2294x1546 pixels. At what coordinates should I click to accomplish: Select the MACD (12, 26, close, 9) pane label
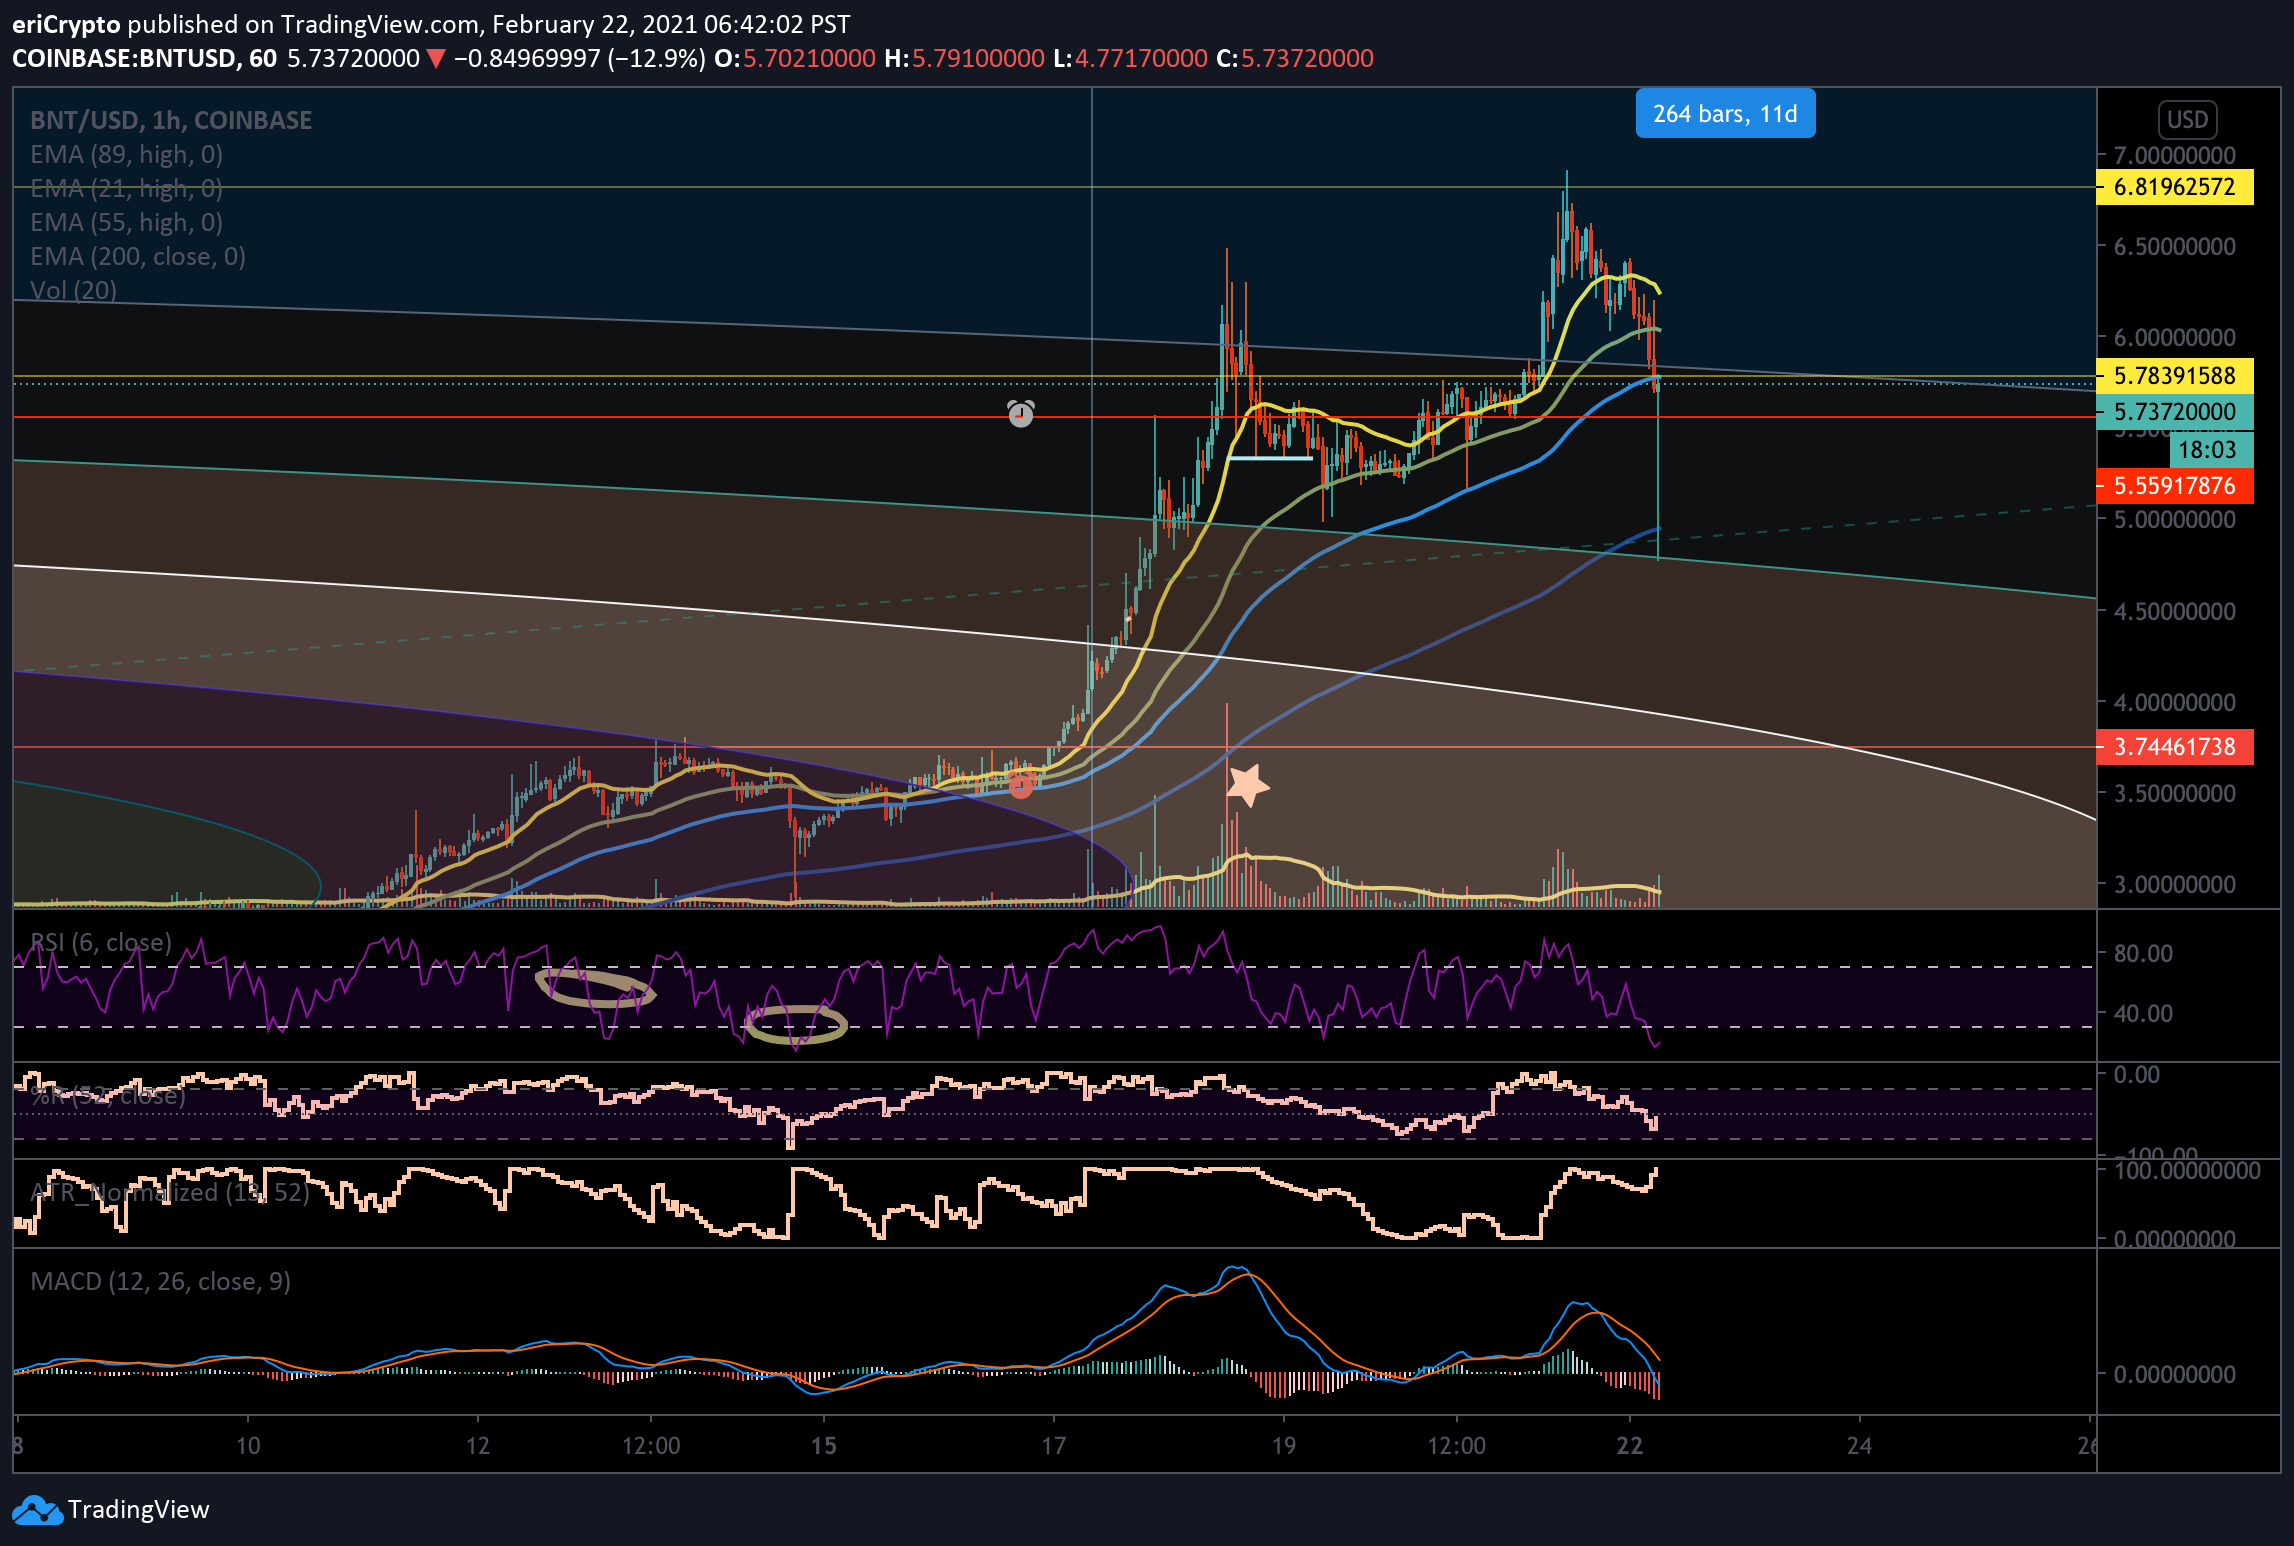161,1282
